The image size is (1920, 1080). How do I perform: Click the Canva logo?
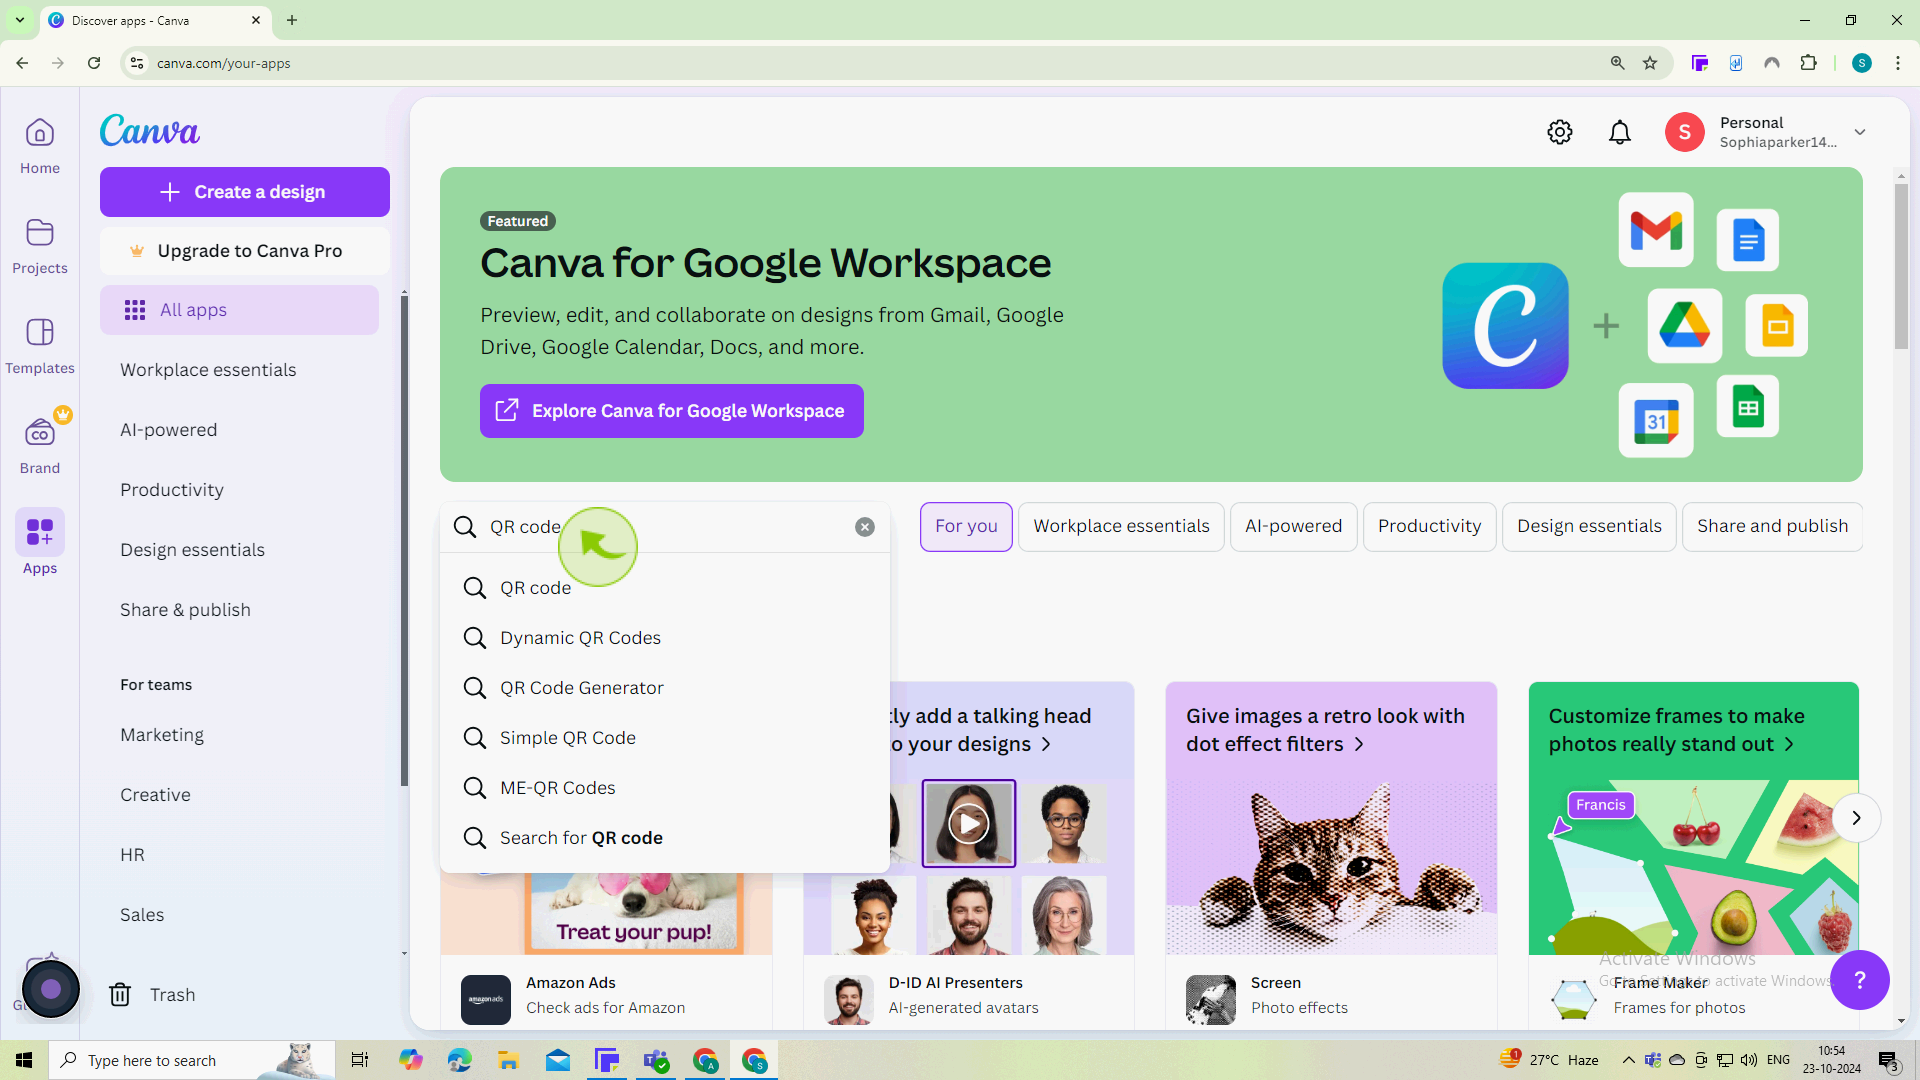[x=149, y=130]
